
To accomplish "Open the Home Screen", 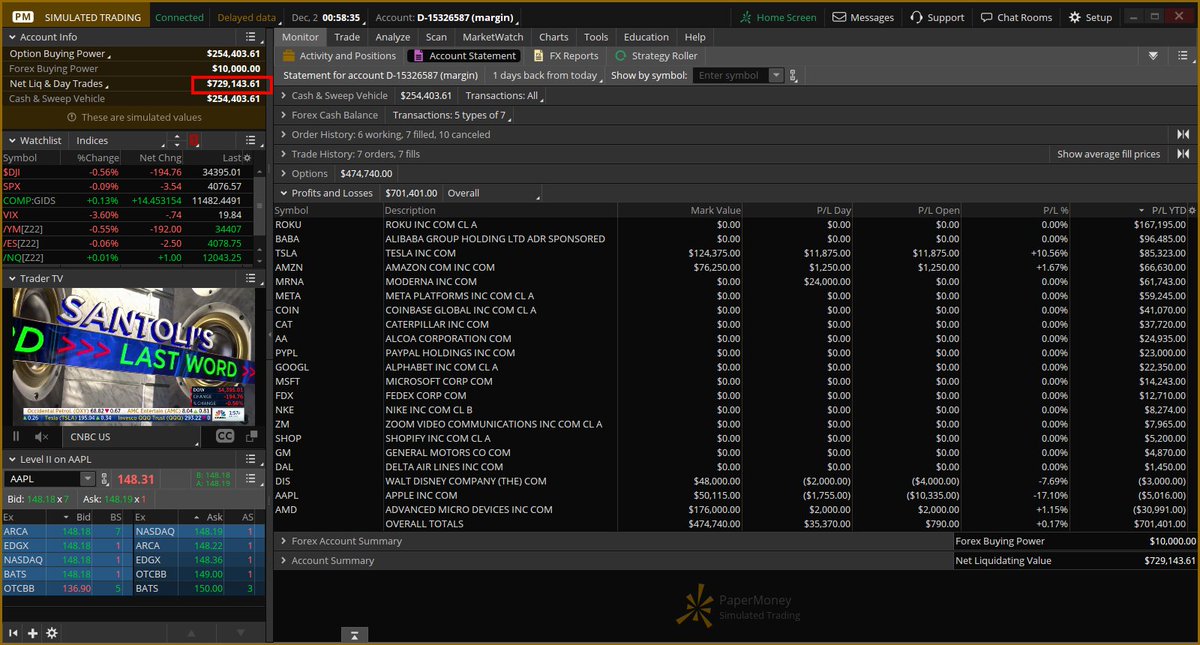I will click(x=778, y=17).
